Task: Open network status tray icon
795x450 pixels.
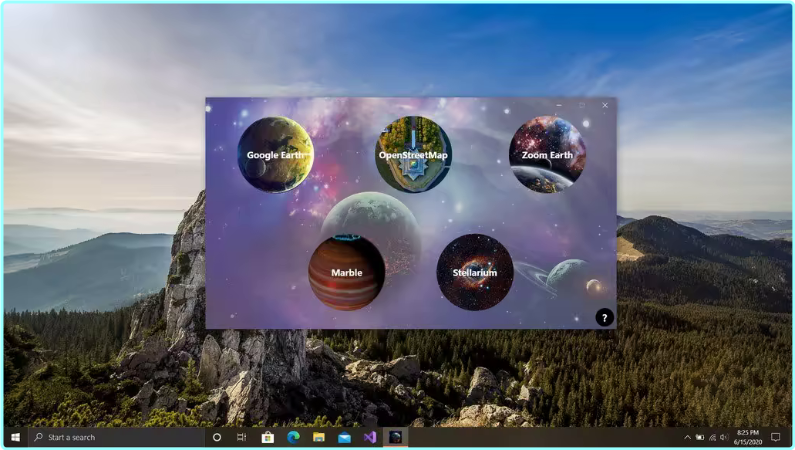Action: (x=712, y=437)
